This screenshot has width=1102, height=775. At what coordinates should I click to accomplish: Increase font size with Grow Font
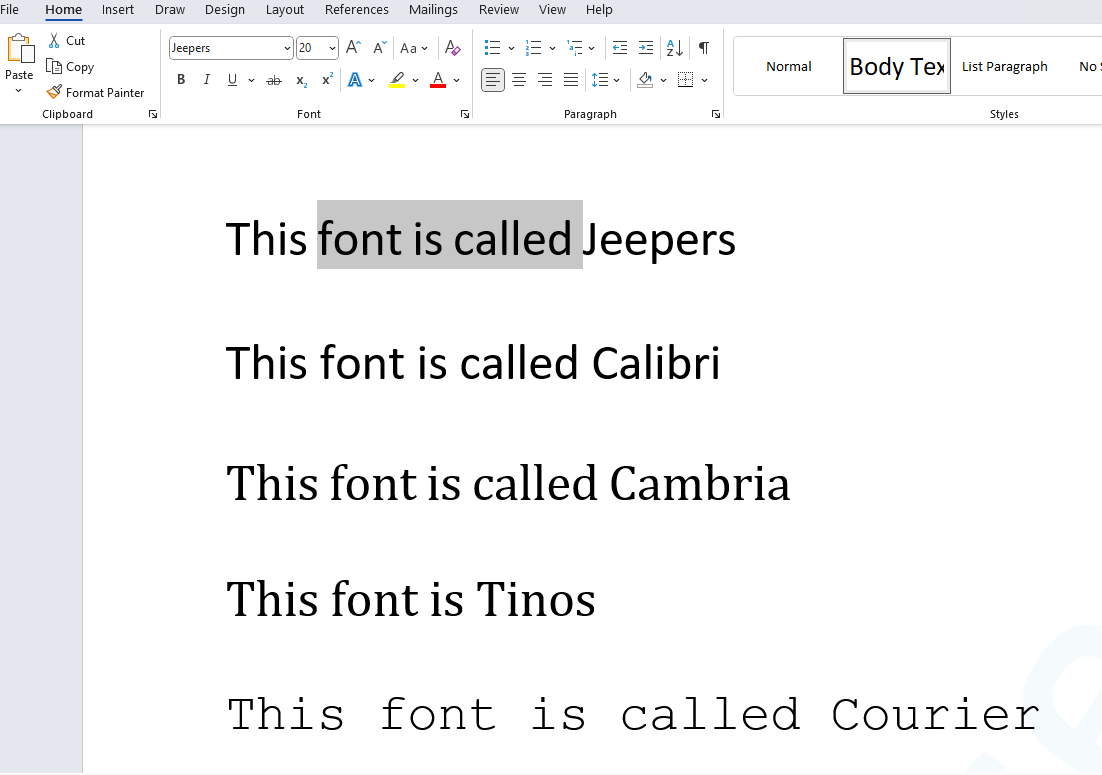tap(352, 47)
